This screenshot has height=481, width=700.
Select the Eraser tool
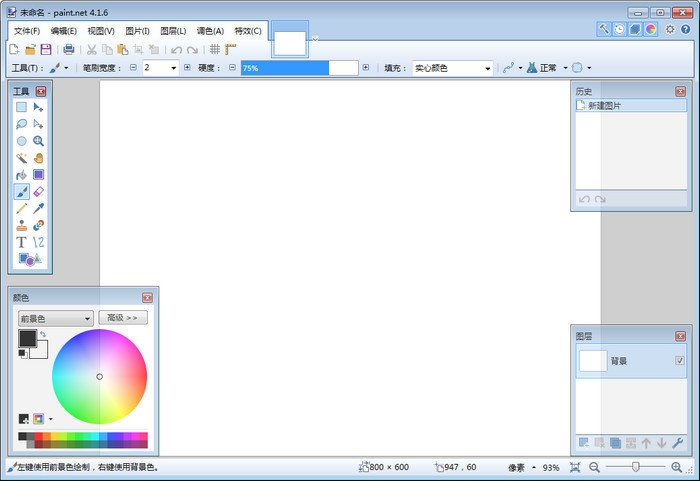[x=38, y=191]
